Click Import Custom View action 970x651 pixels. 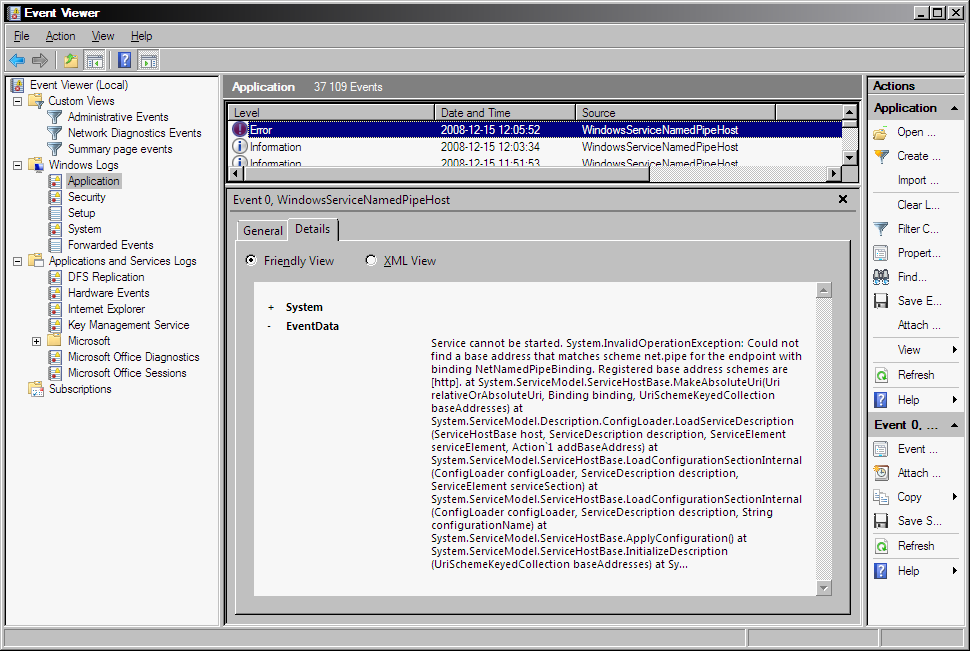click(918, 180)
